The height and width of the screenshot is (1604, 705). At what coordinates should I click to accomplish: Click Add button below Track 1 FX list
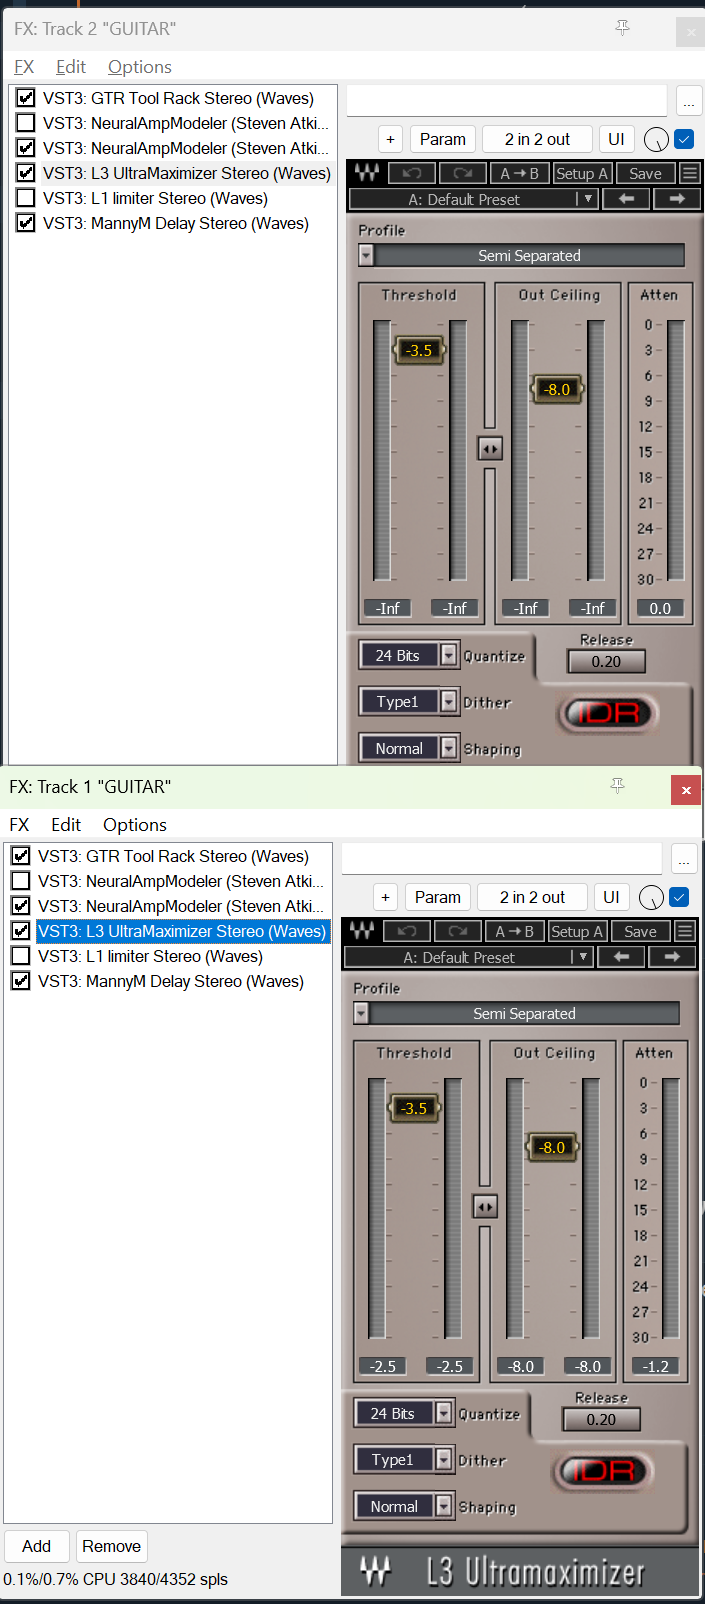36,1546
